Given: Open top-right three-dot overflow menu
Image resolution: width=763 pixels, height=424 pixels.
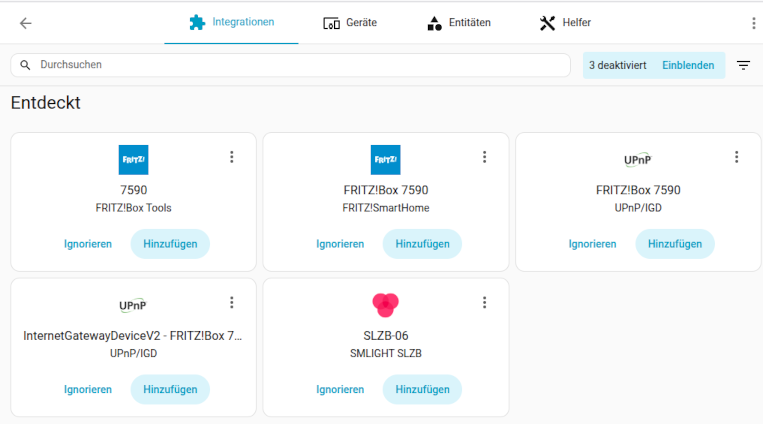Looking at the screenshot, I should point(753,23).
